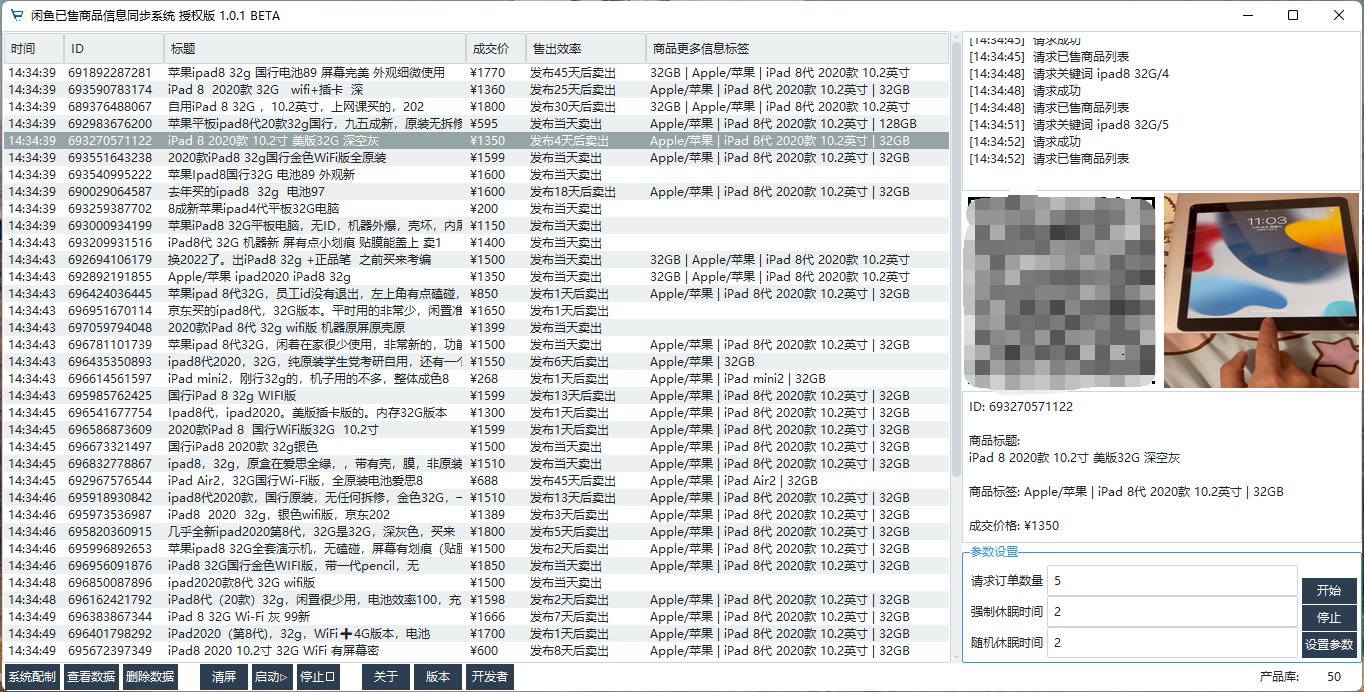Click the 停止 stop button in the bottom bar
1364x692 pixels.
[319, 677]
